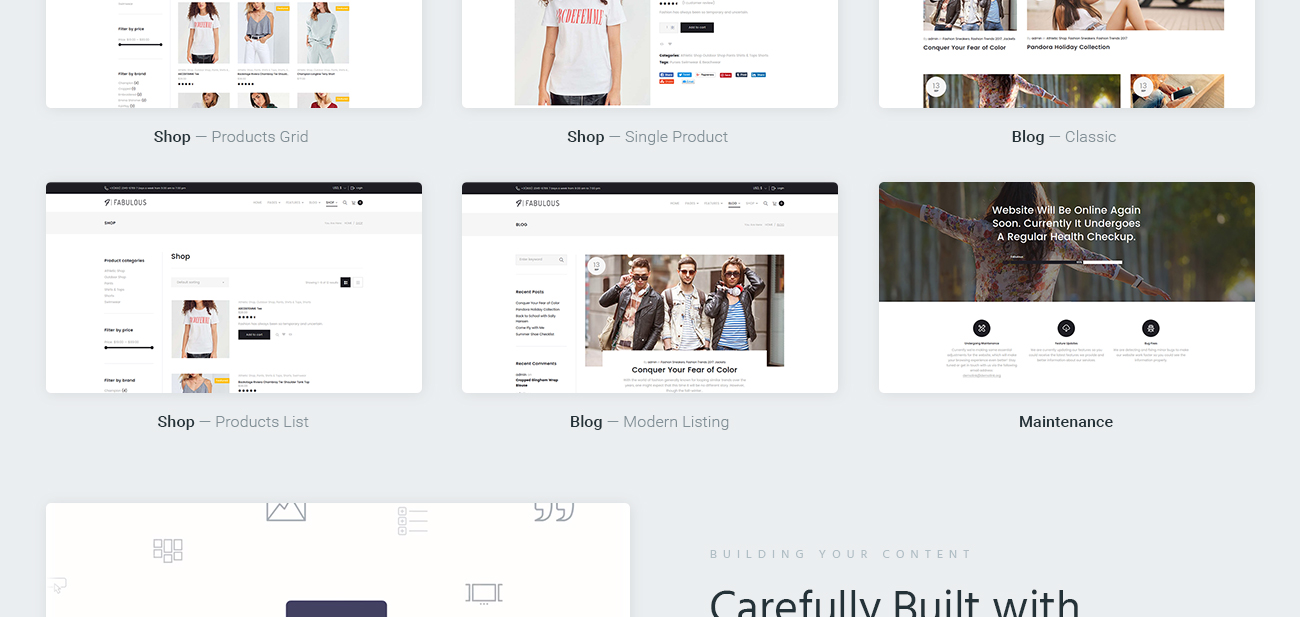Open the Shop Products Grid demo thumbnail

coord(234,54)
